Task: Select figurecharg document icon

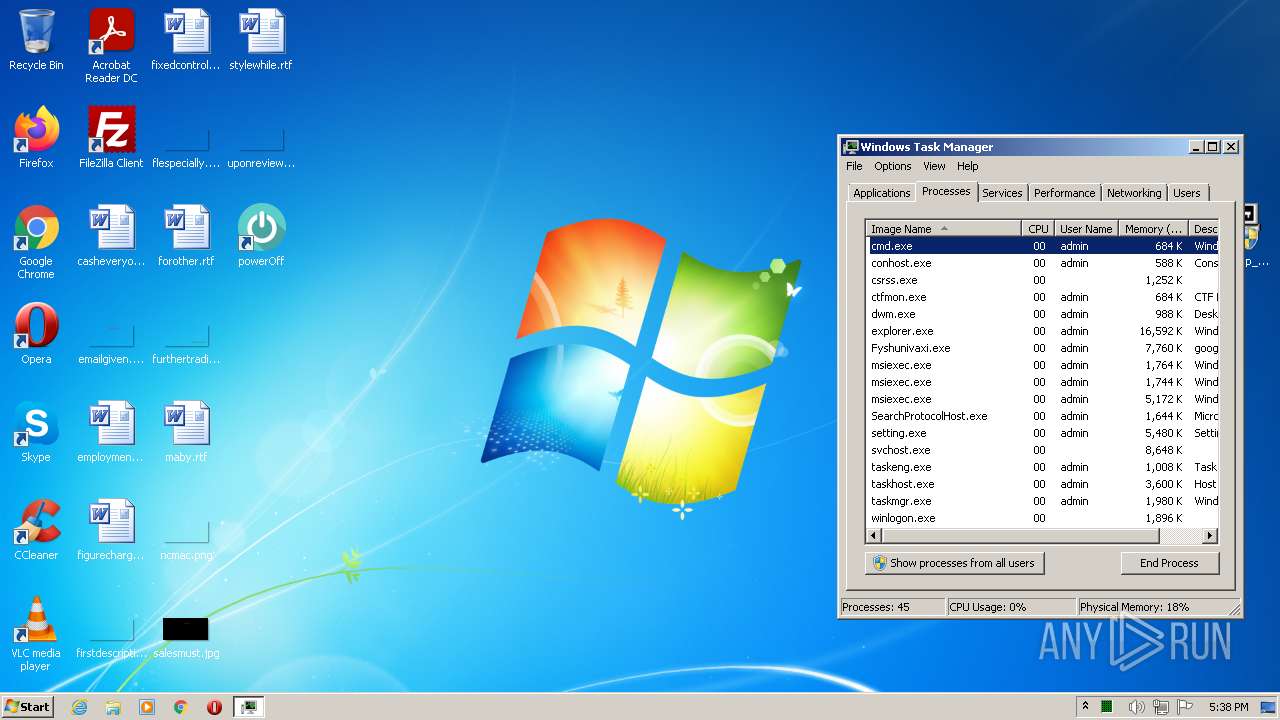Action: 111,530
